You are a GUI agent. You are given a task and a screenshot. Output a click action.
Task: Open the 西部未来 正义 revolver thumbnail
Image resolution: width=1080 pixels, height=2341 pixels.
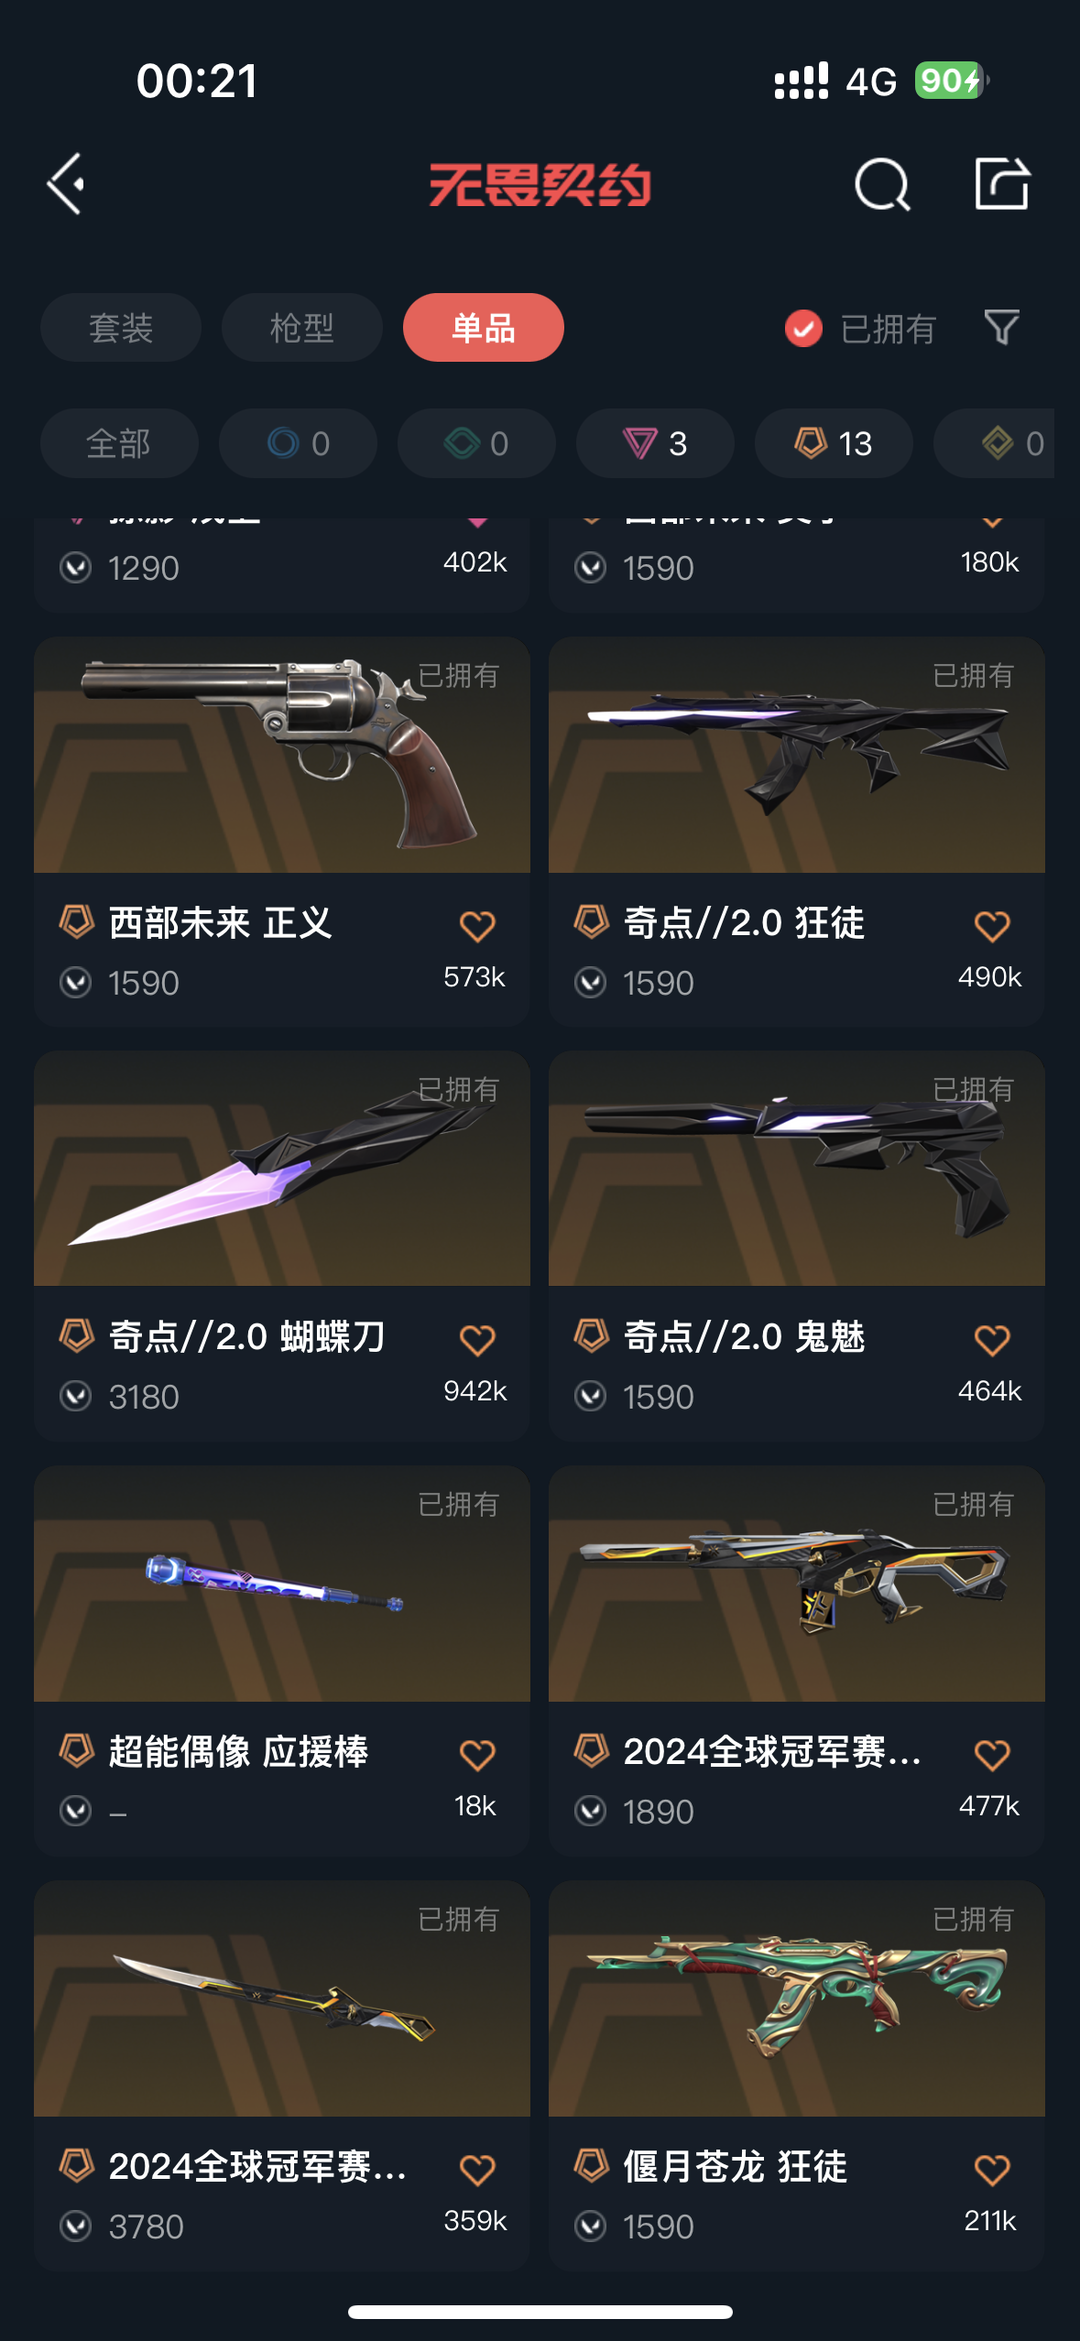[282, 755]
